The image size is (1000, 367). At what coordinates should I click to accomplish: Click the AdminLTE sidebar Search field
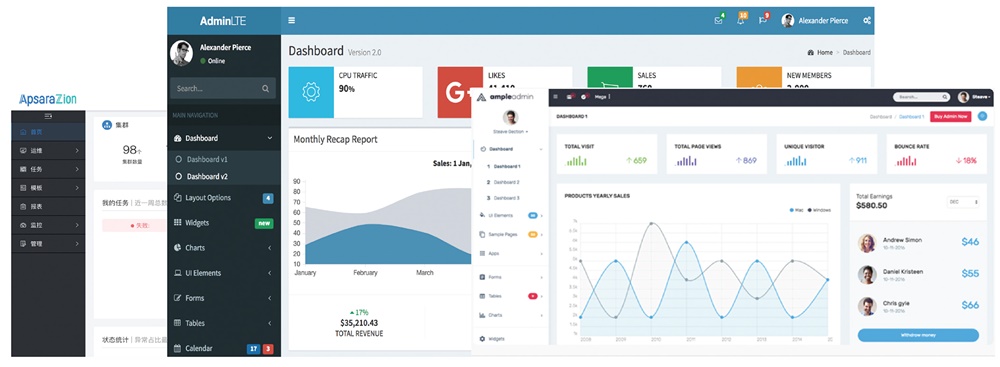pos(223,89)
